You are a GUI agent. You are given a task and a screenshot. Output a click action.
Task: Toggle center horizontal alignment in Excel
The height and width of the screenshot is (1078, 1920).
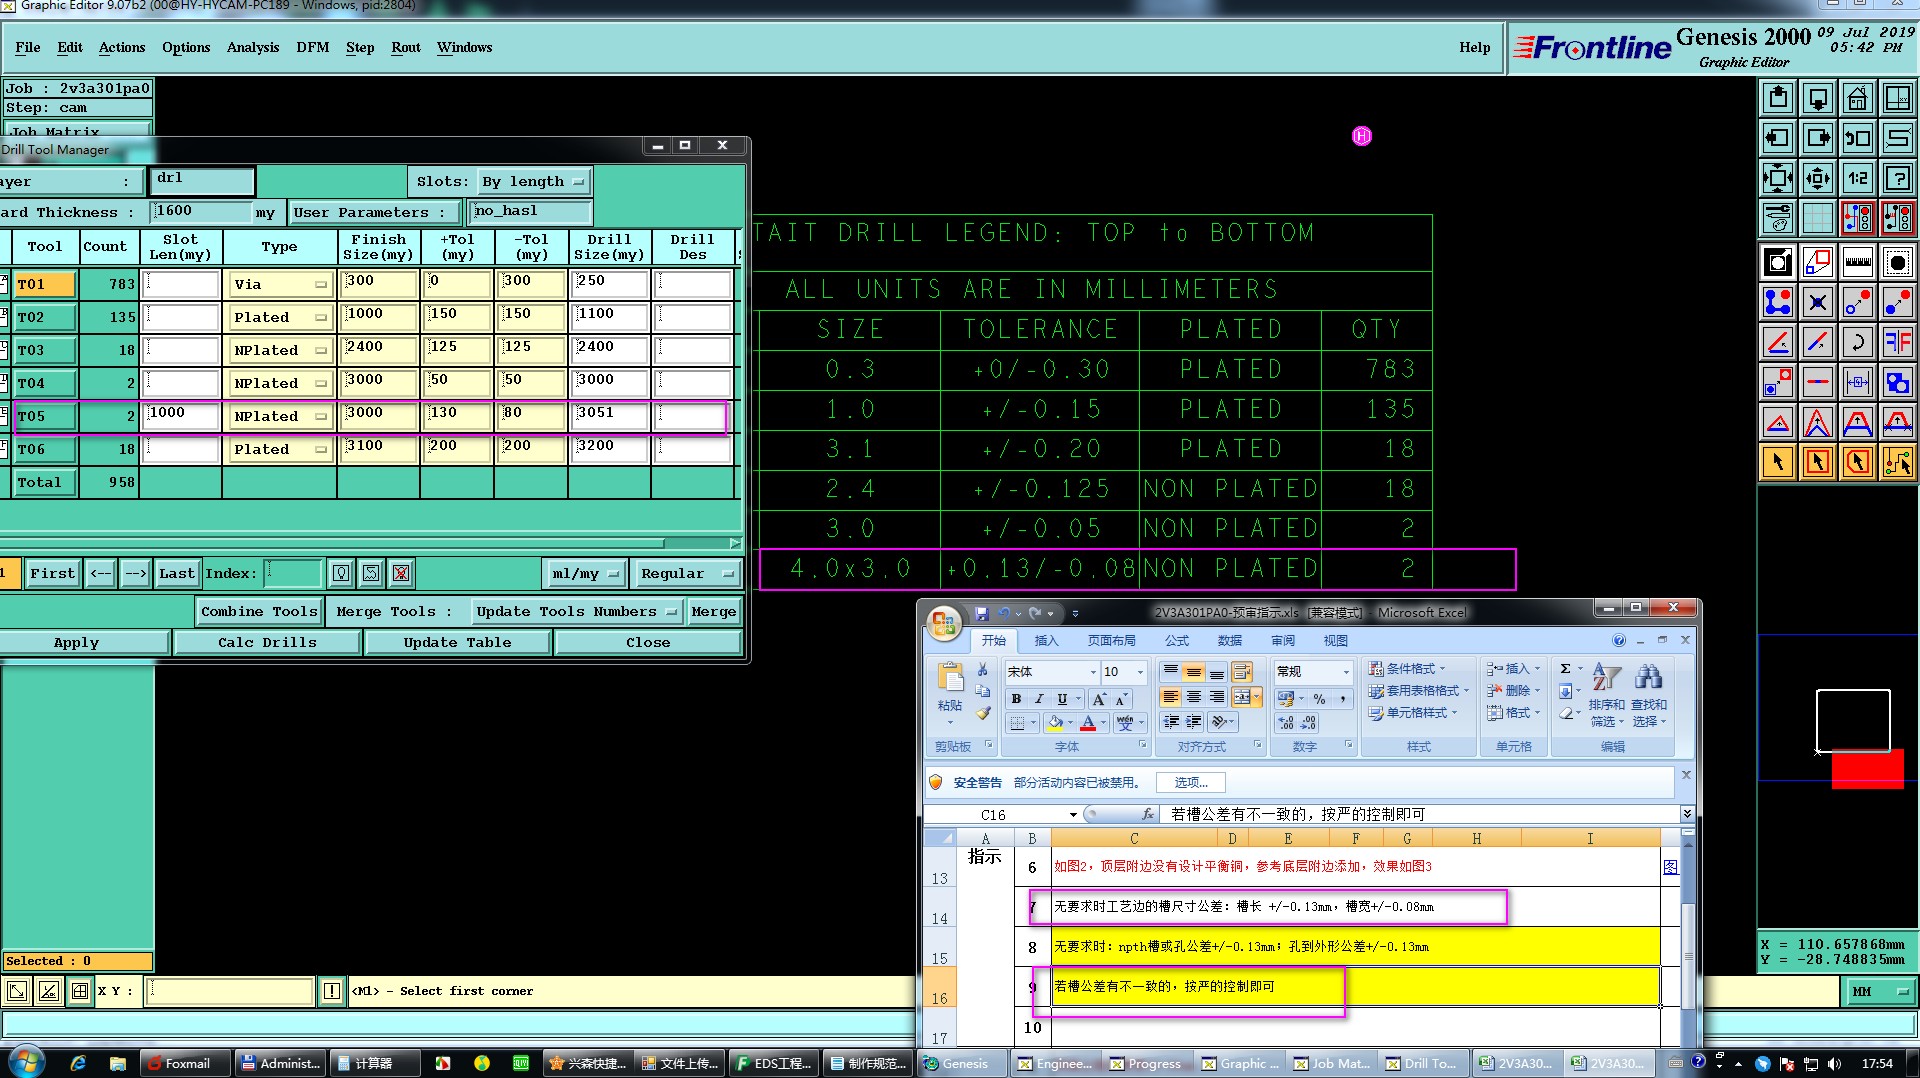1193,697
